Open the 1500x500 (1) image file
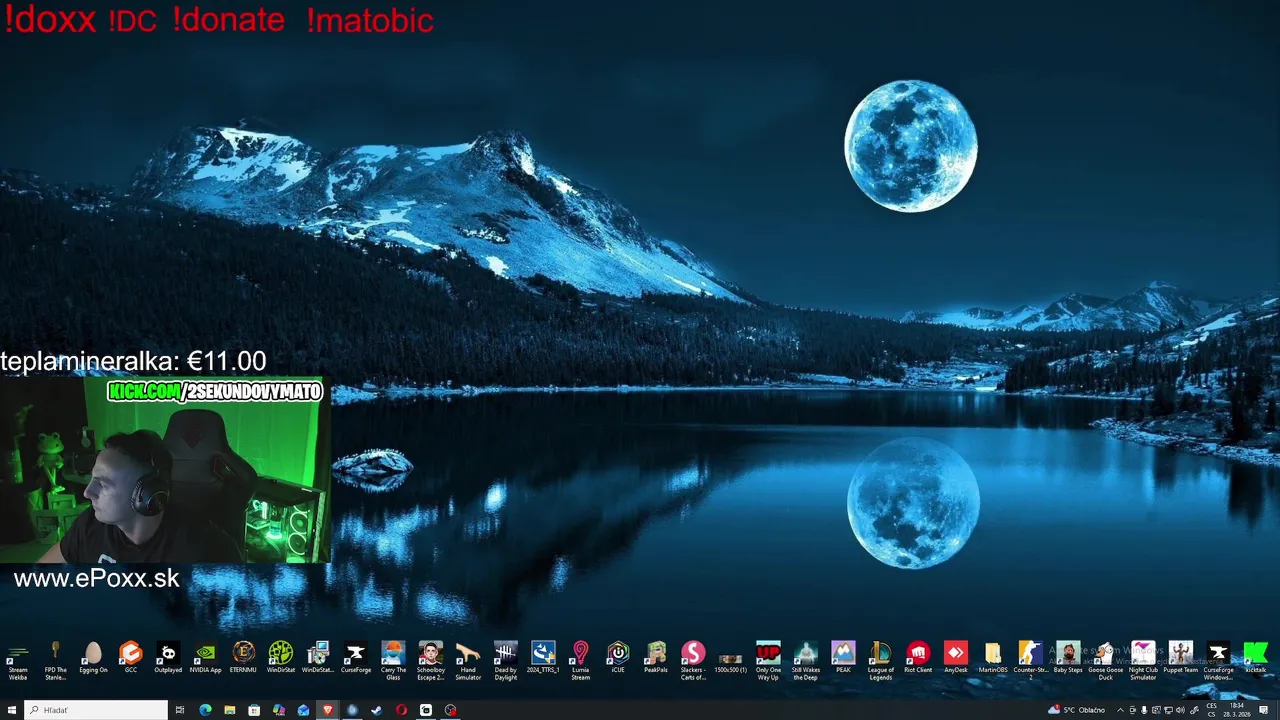 pos(731,662)
